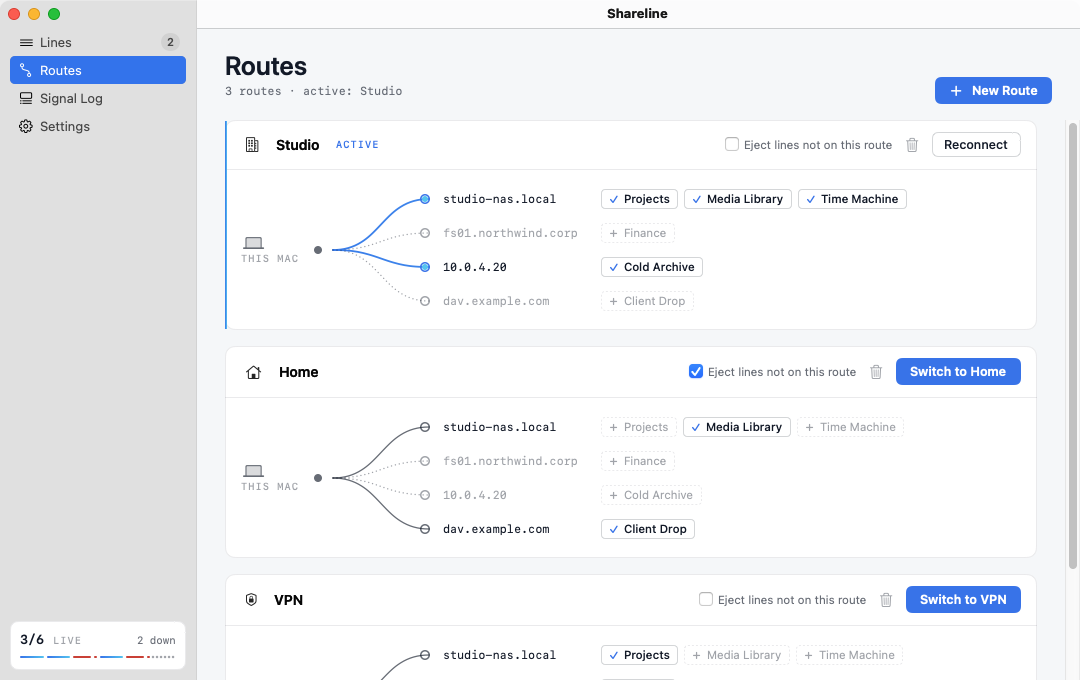Click the Lines count badge
The image size is (1080, 680).
coord(170,42)
